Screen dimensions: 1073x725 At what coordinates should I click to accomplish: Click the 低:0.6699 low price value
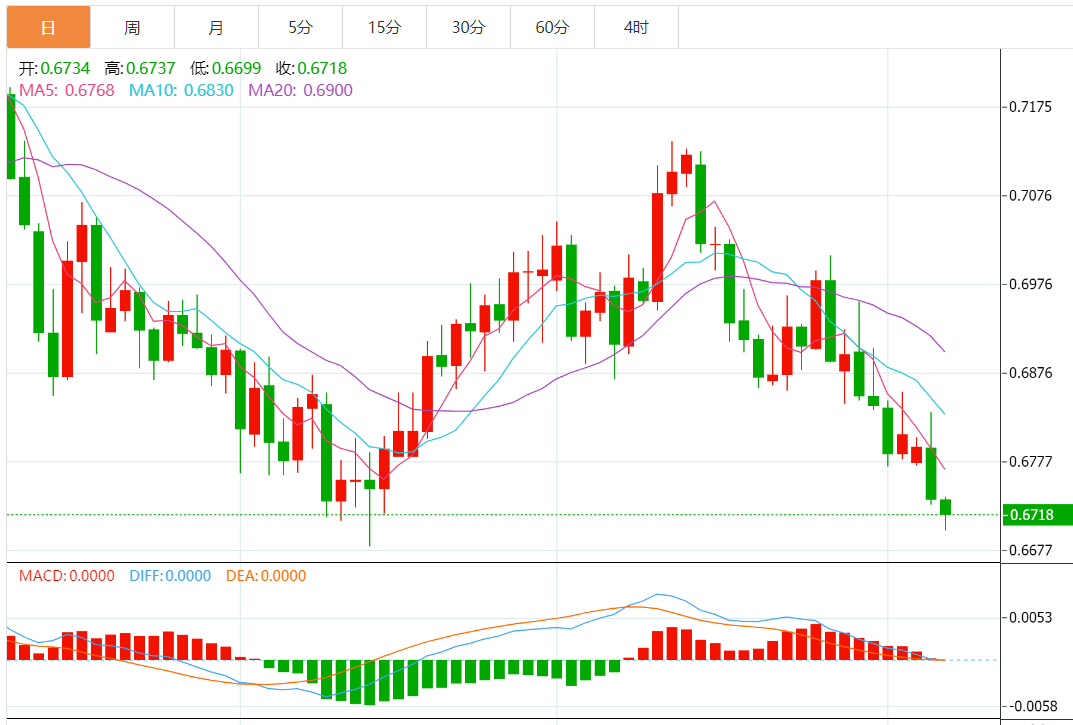pos(225,68)
